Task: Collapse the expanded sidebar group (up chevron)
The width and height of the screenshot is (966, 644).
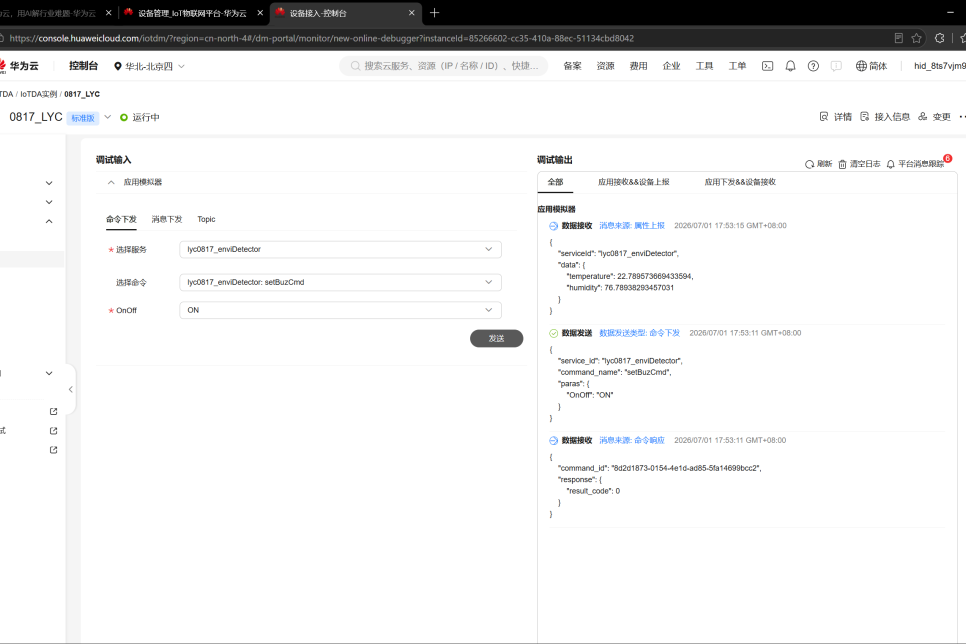Action: 49,221
